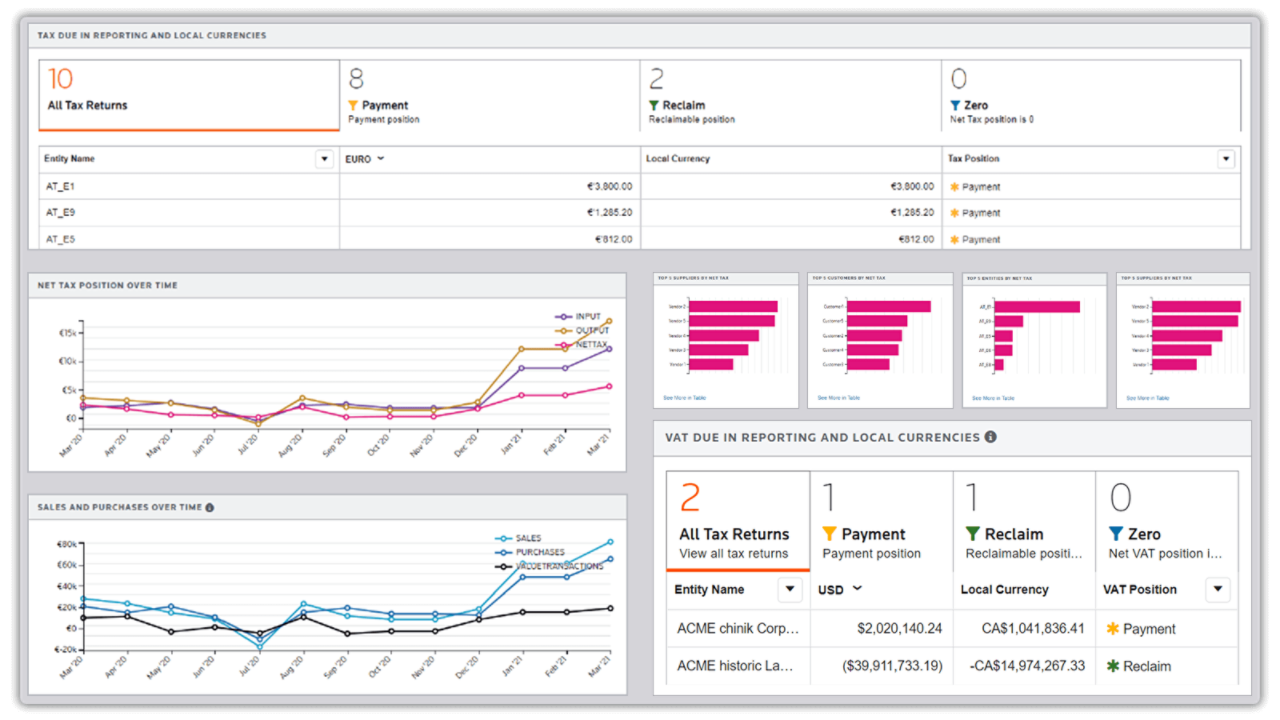Click the orange Payment filter funnel icon

click(353, 105)
